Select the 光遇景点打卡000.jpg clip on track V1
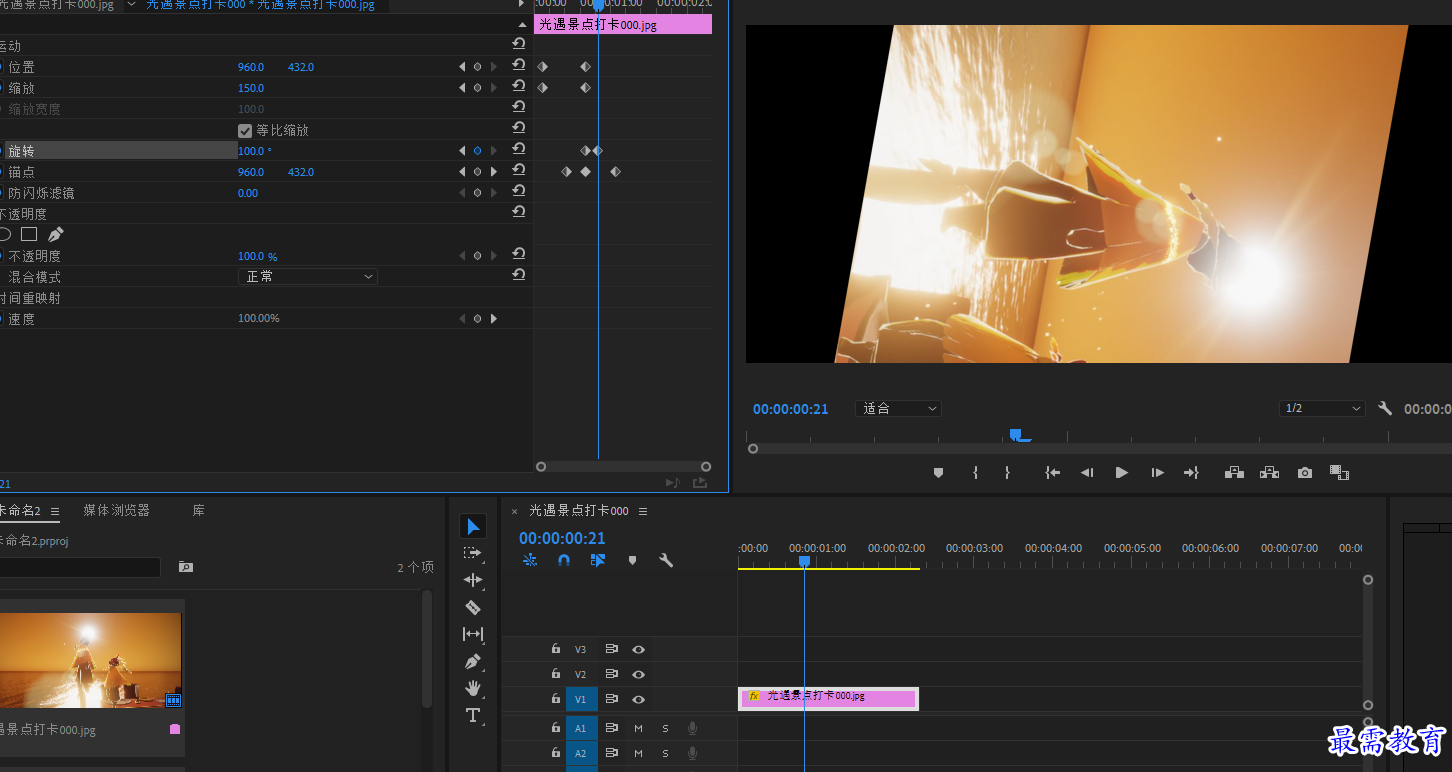Image resolution: width=1452 pixels, height=772 pixels. (x=828, y=698)
